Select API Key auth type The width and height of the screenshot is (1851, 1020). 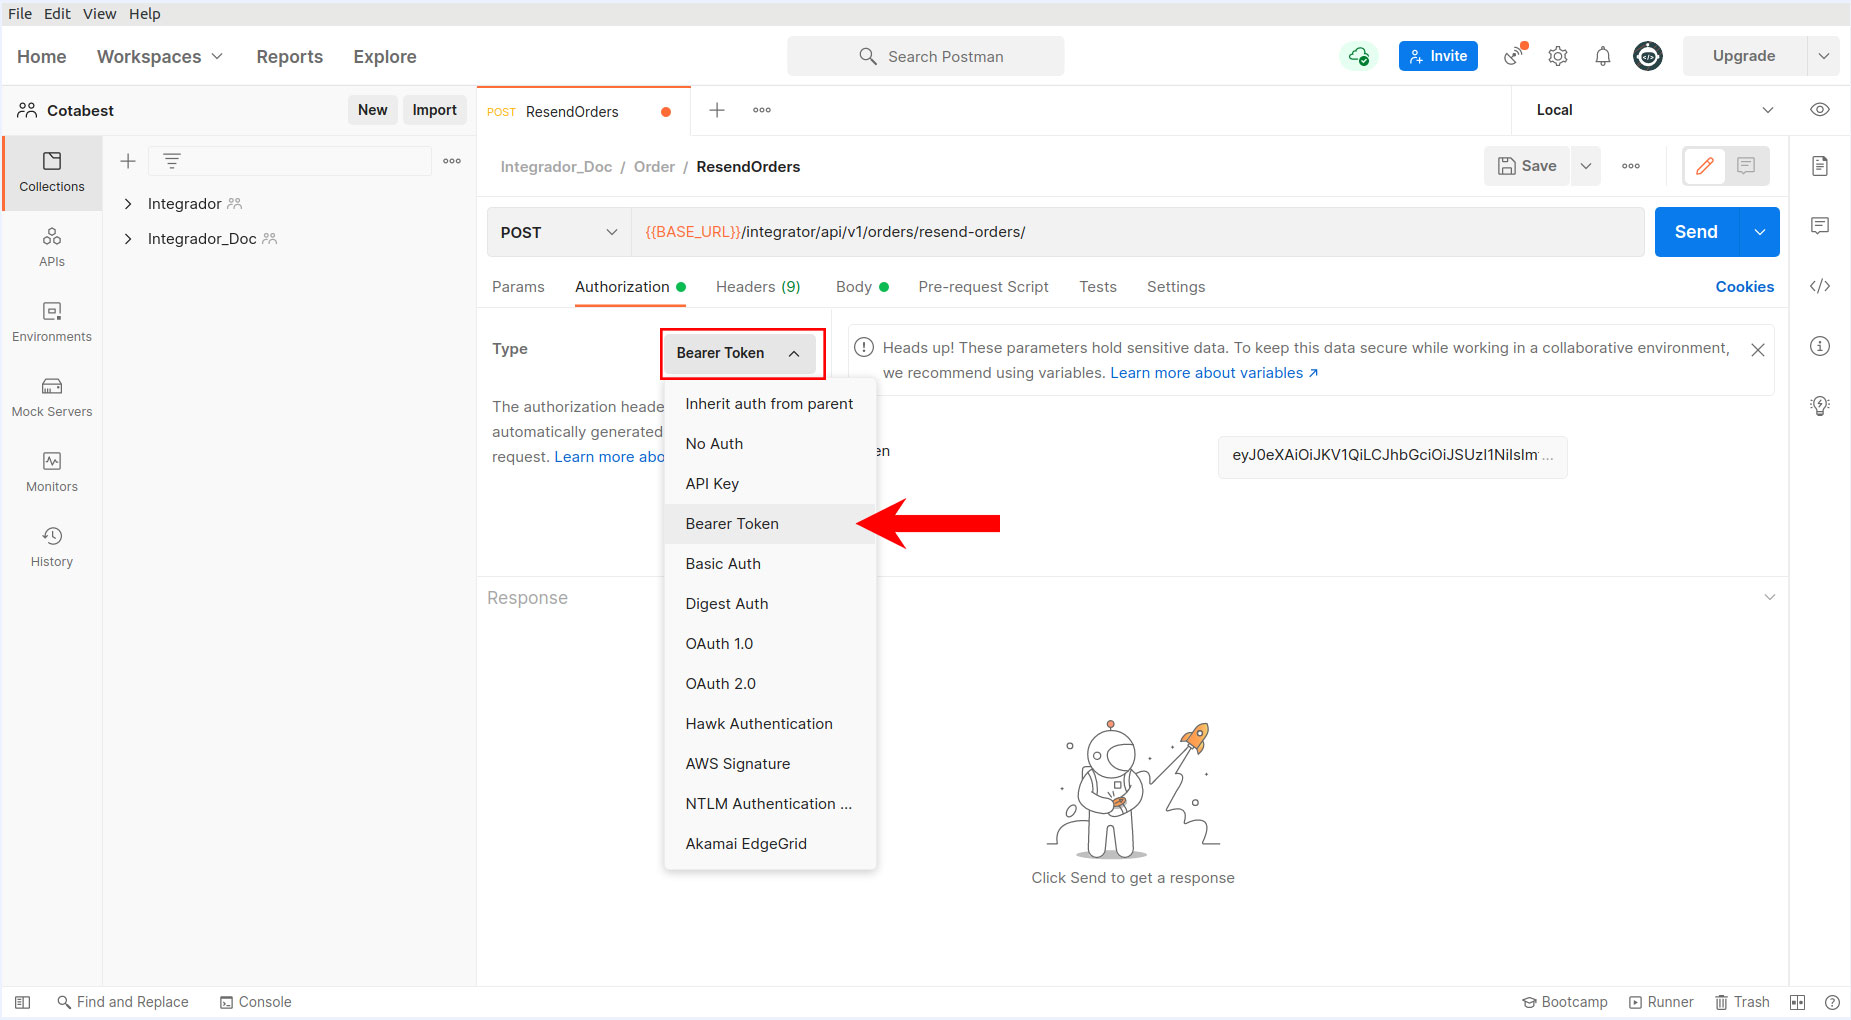point(770,484)
